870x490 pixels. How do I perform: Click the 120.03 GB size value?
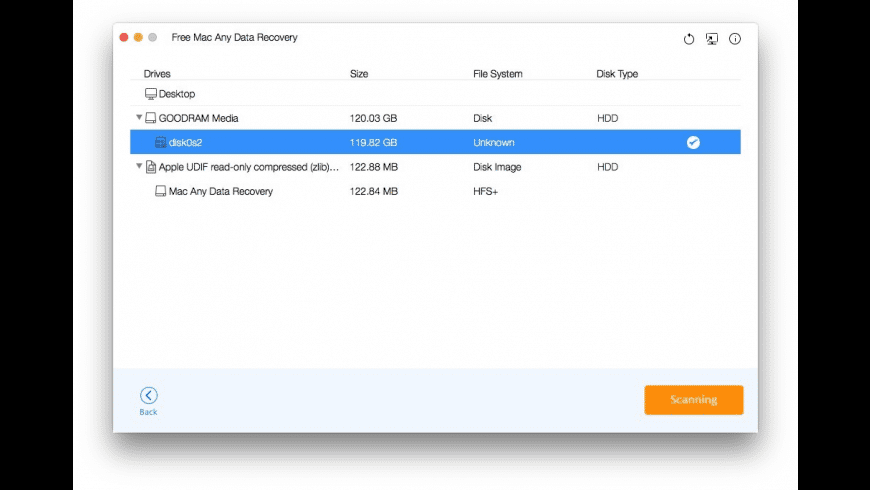pyautogui.click(x=373, y=118)
